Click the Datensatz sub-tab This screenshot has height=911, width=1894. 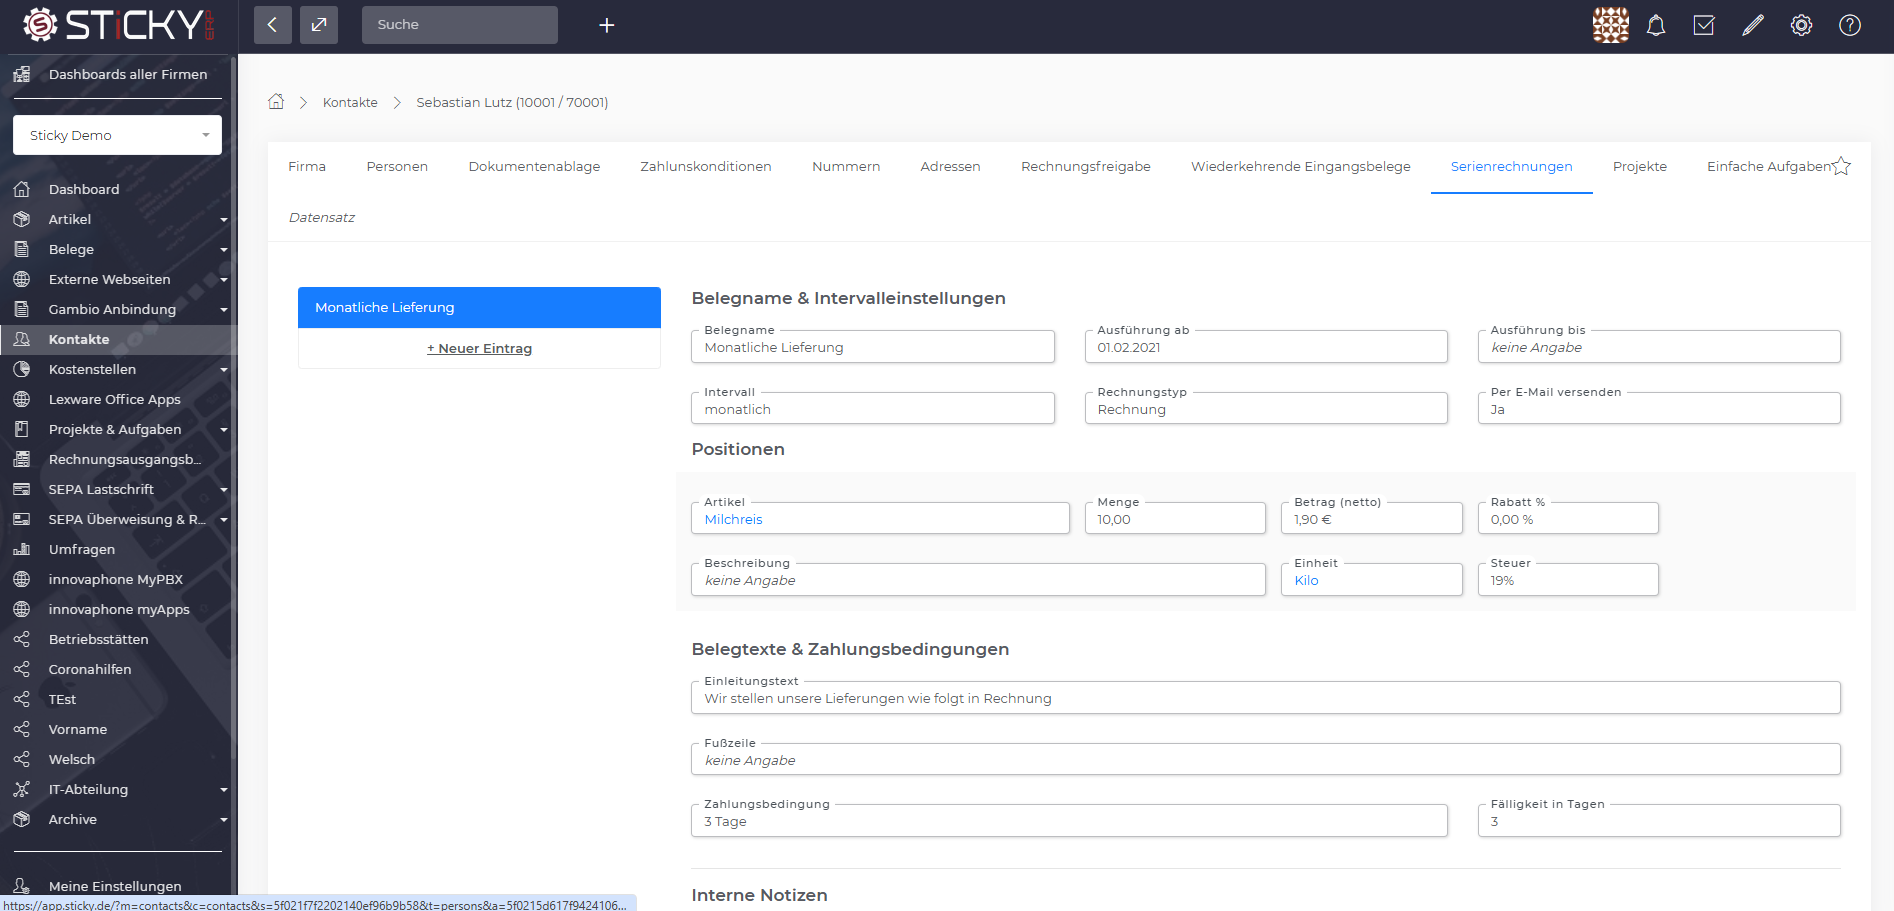(321, 217)
